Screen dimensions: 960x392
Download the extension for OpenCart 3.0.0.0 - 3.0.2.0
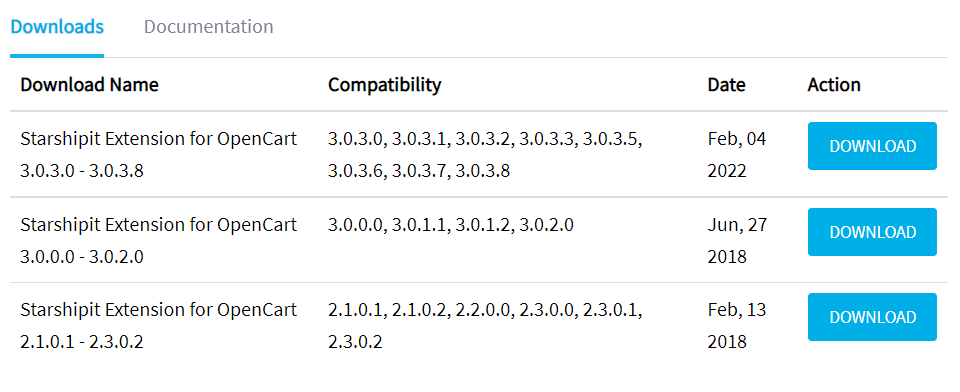click(x=872, y=232)
